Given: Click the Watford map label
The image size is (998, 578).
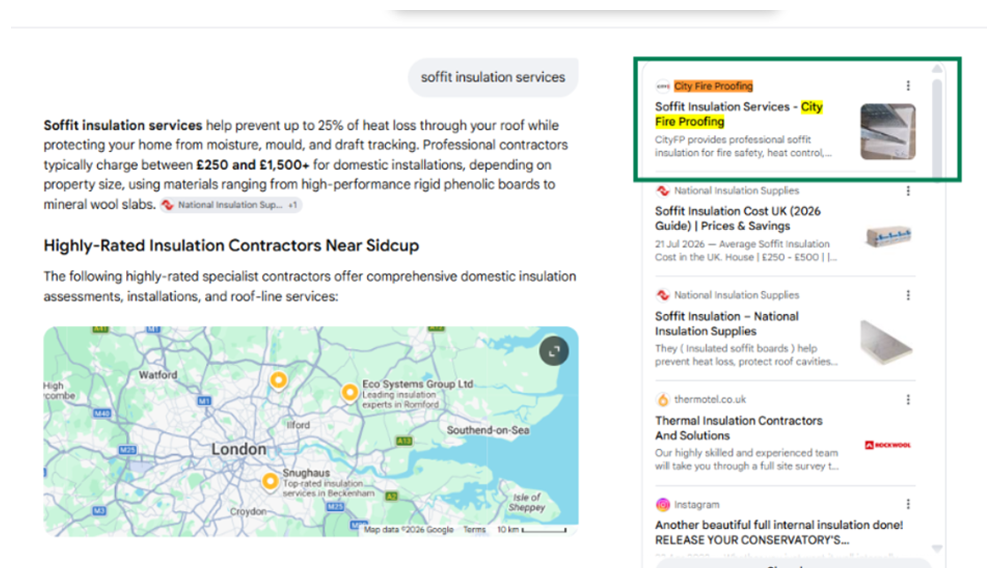Looking at the screenshot, I should (x=158, y=375).
